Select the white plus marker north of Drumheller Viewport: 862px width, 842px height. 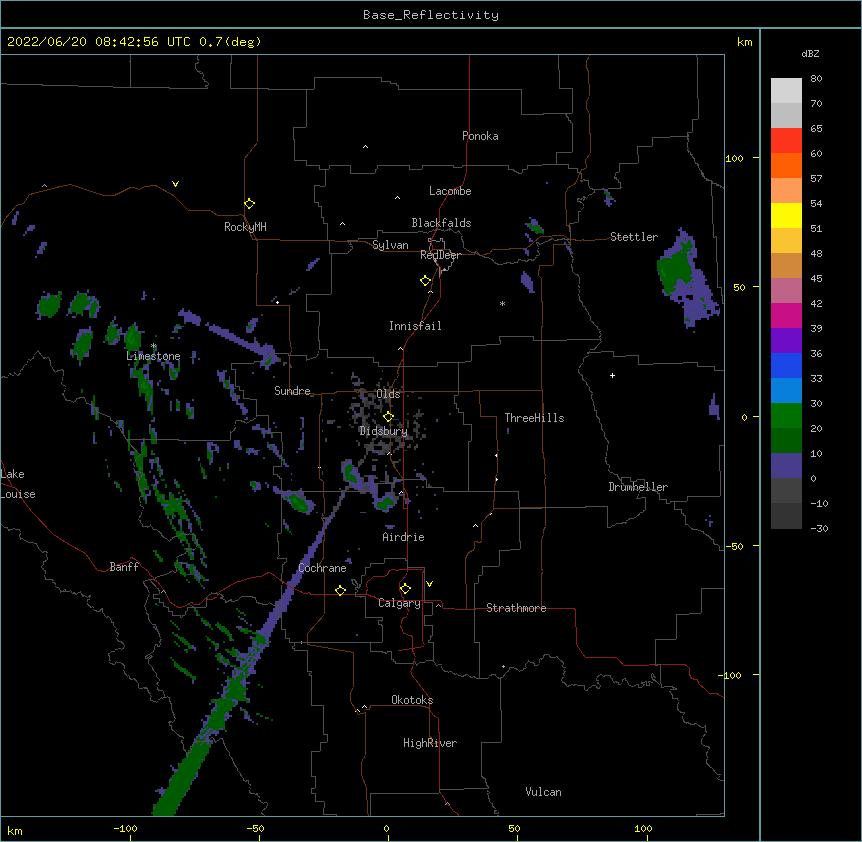pyautogui.click(x=612, y=375)
